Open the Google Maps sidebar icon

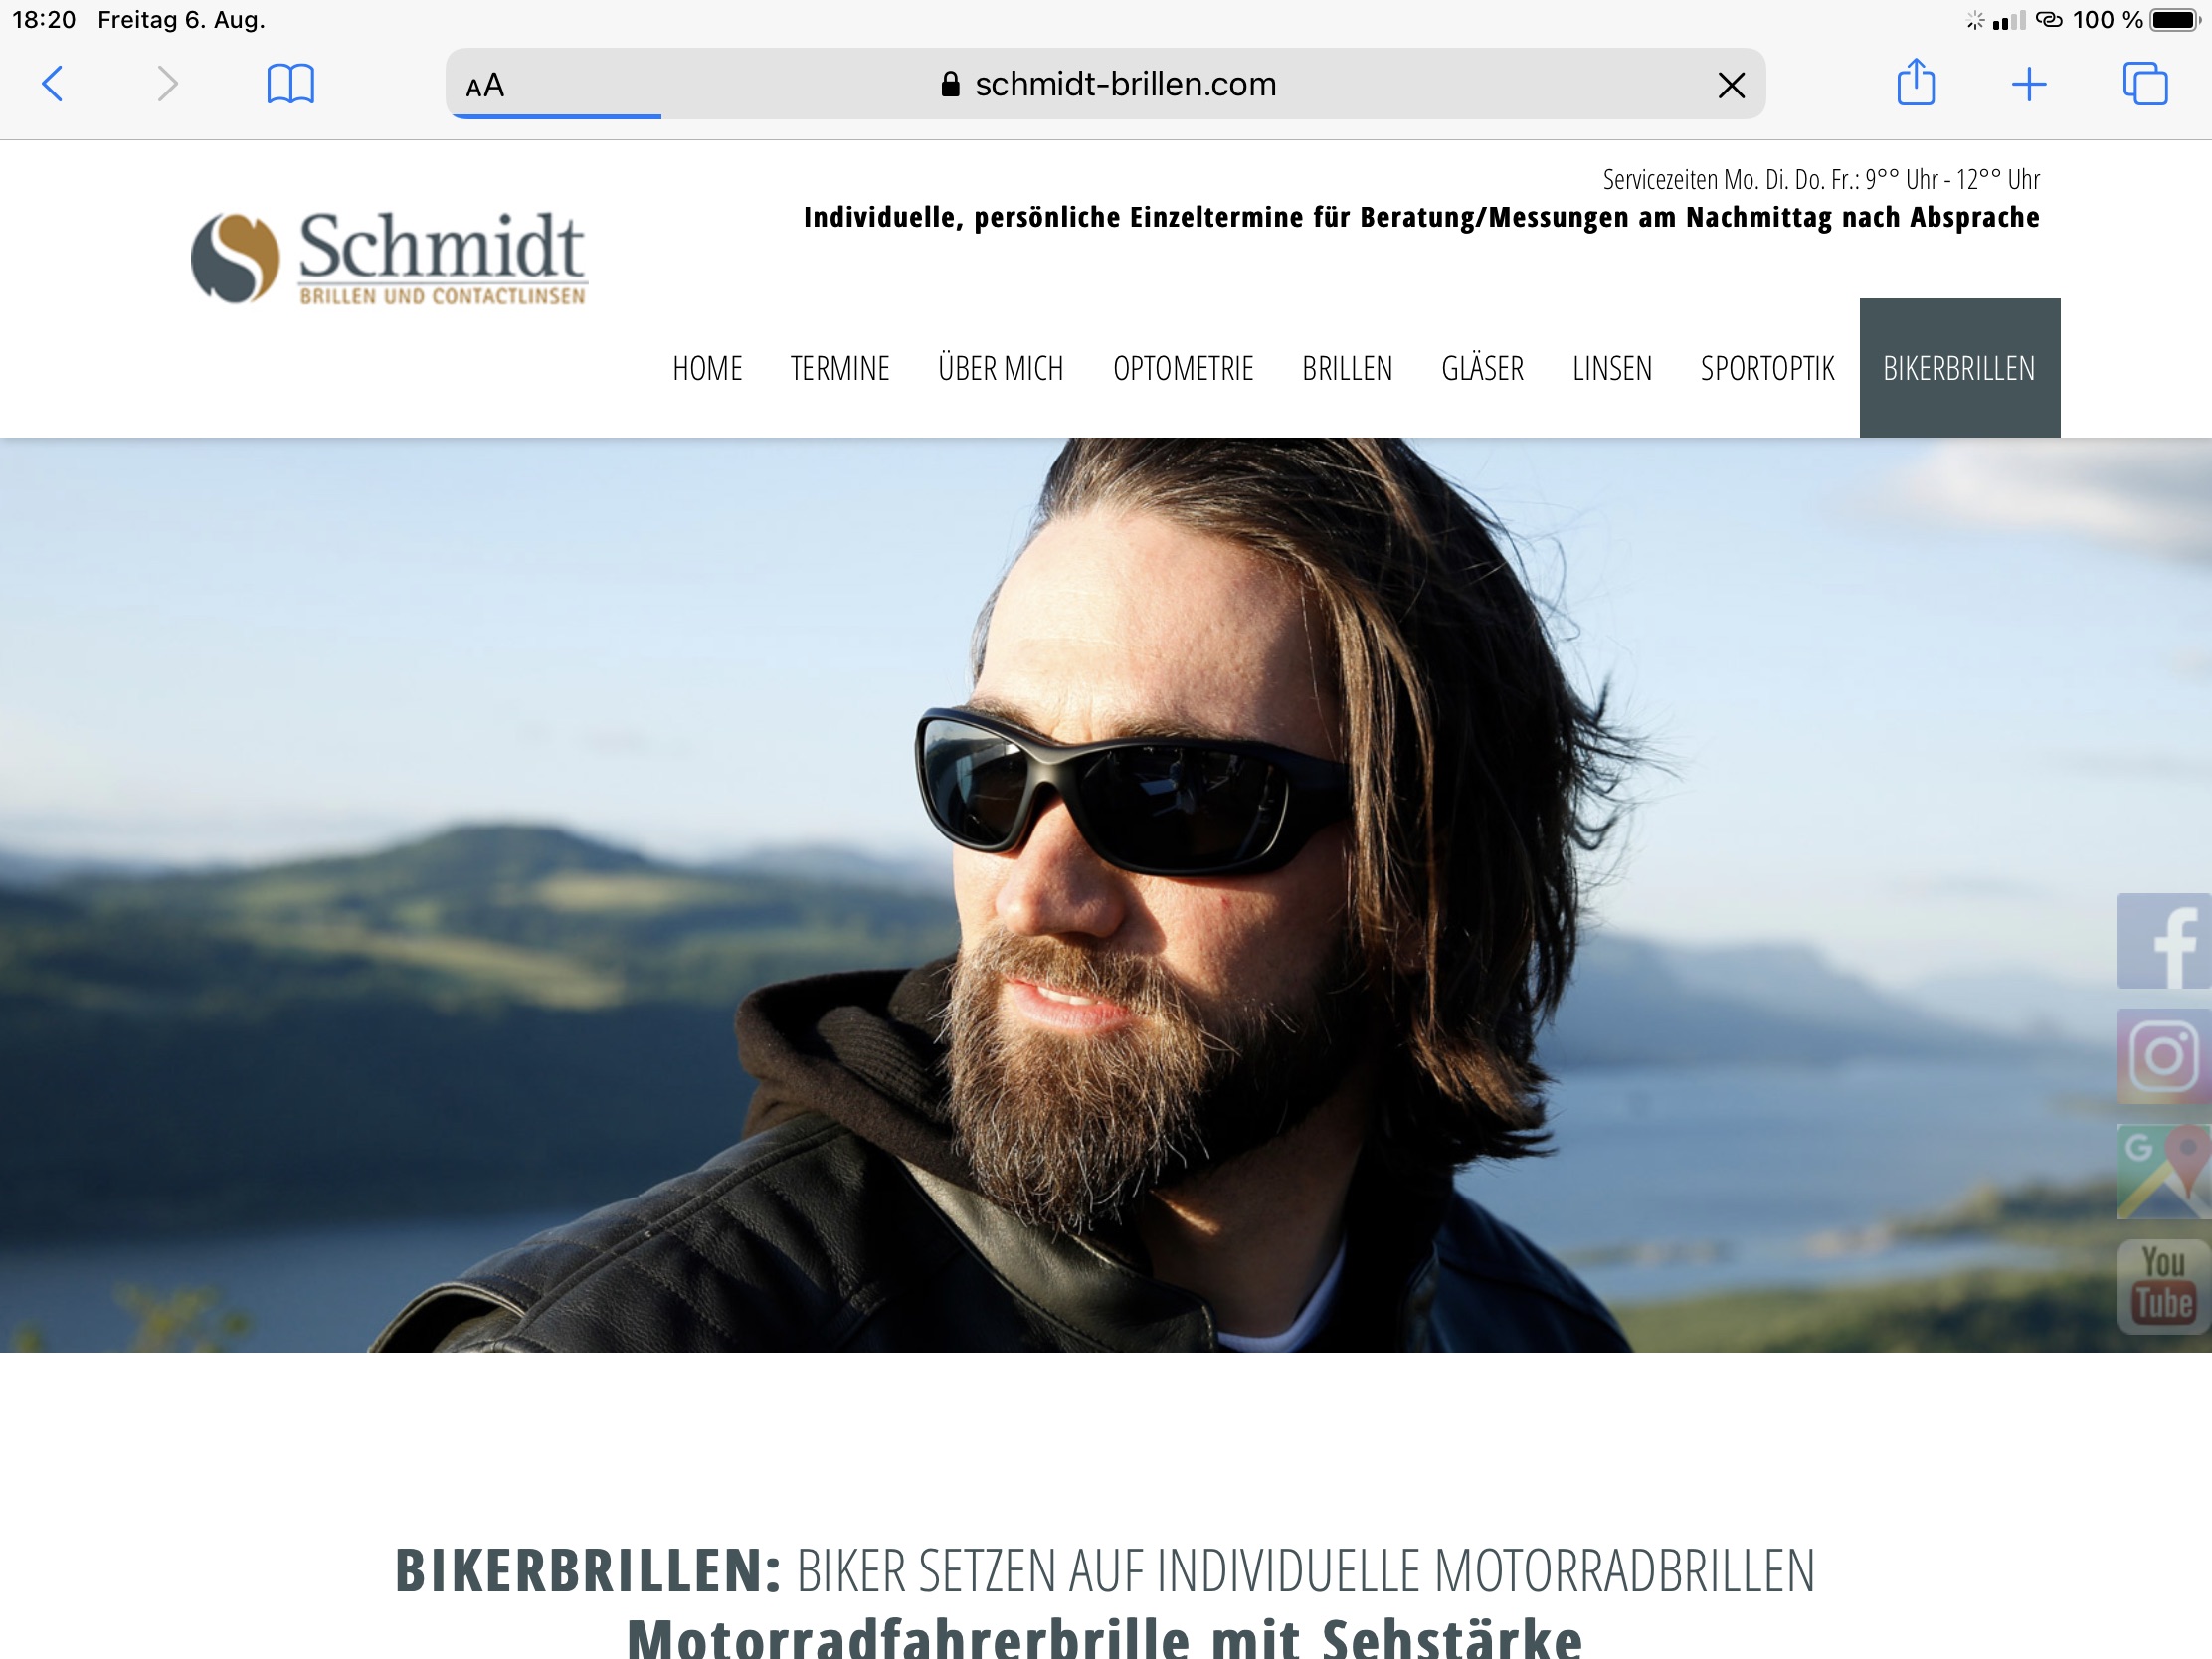pyautogui.click(x=2163, y=1171)
